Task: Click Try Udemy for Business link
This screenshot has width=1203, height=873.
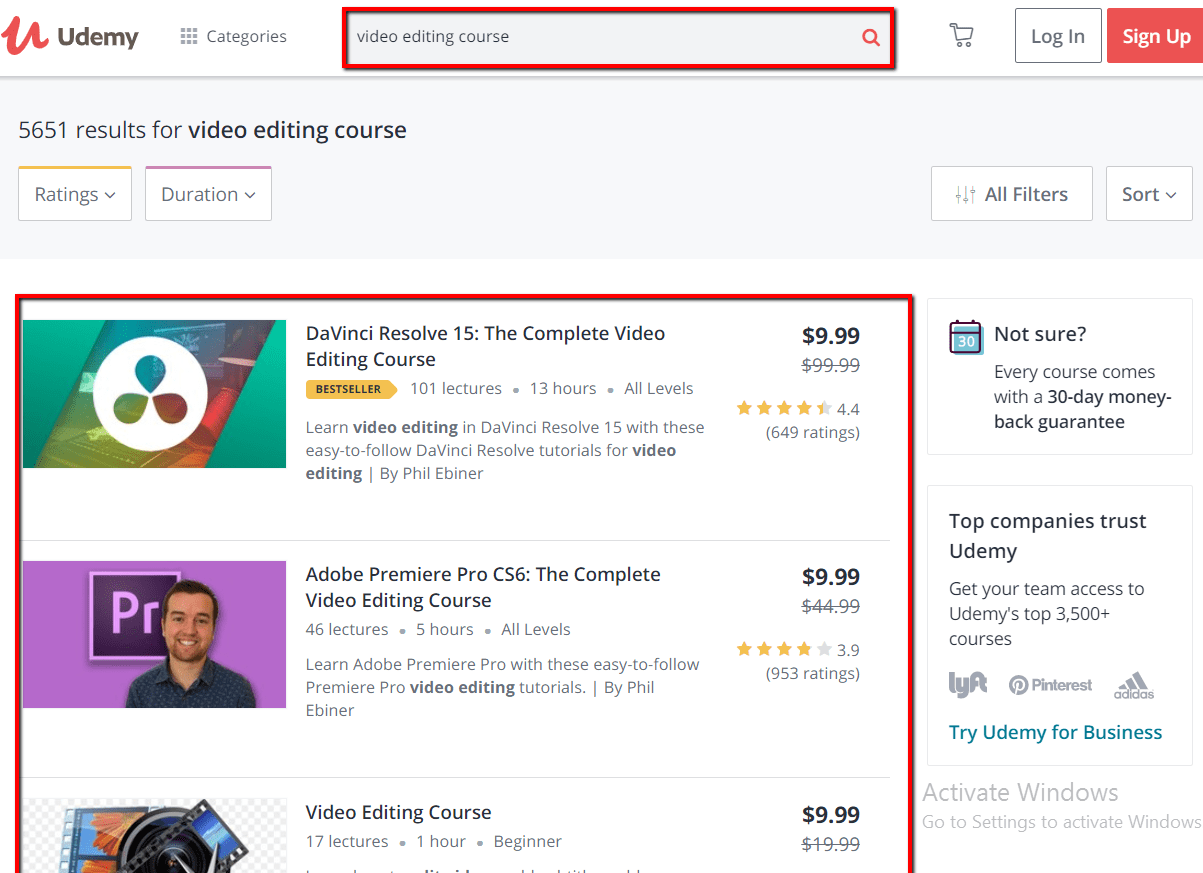Action: (1055, 732)
